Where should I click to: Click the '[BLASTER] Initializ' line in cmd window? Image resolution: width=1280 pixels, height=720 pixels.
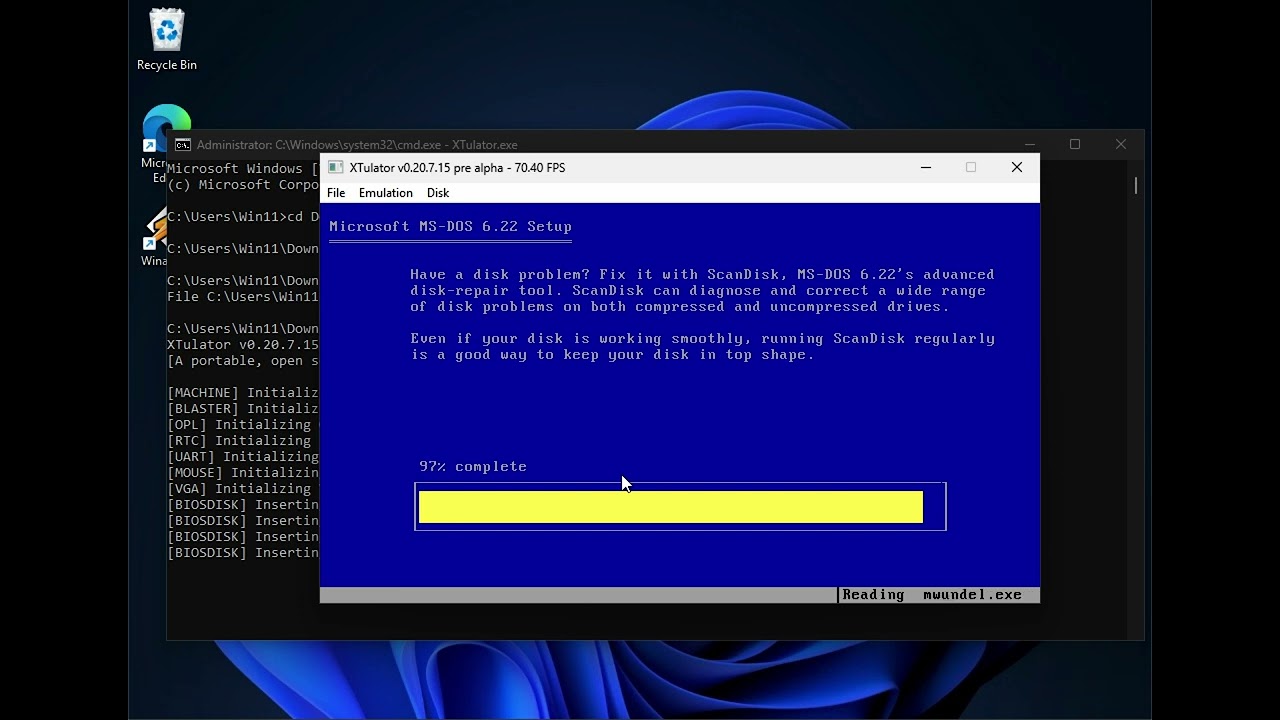coord(243,409)
